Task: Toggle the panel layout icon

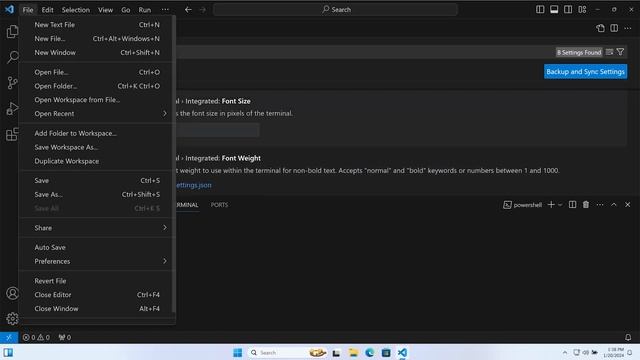Action: point(554,9)
